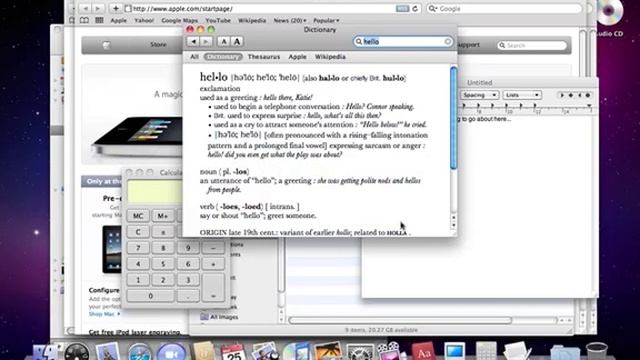Click the Apple logo on the Apple site
640x360 pixels.
(106, 45)
